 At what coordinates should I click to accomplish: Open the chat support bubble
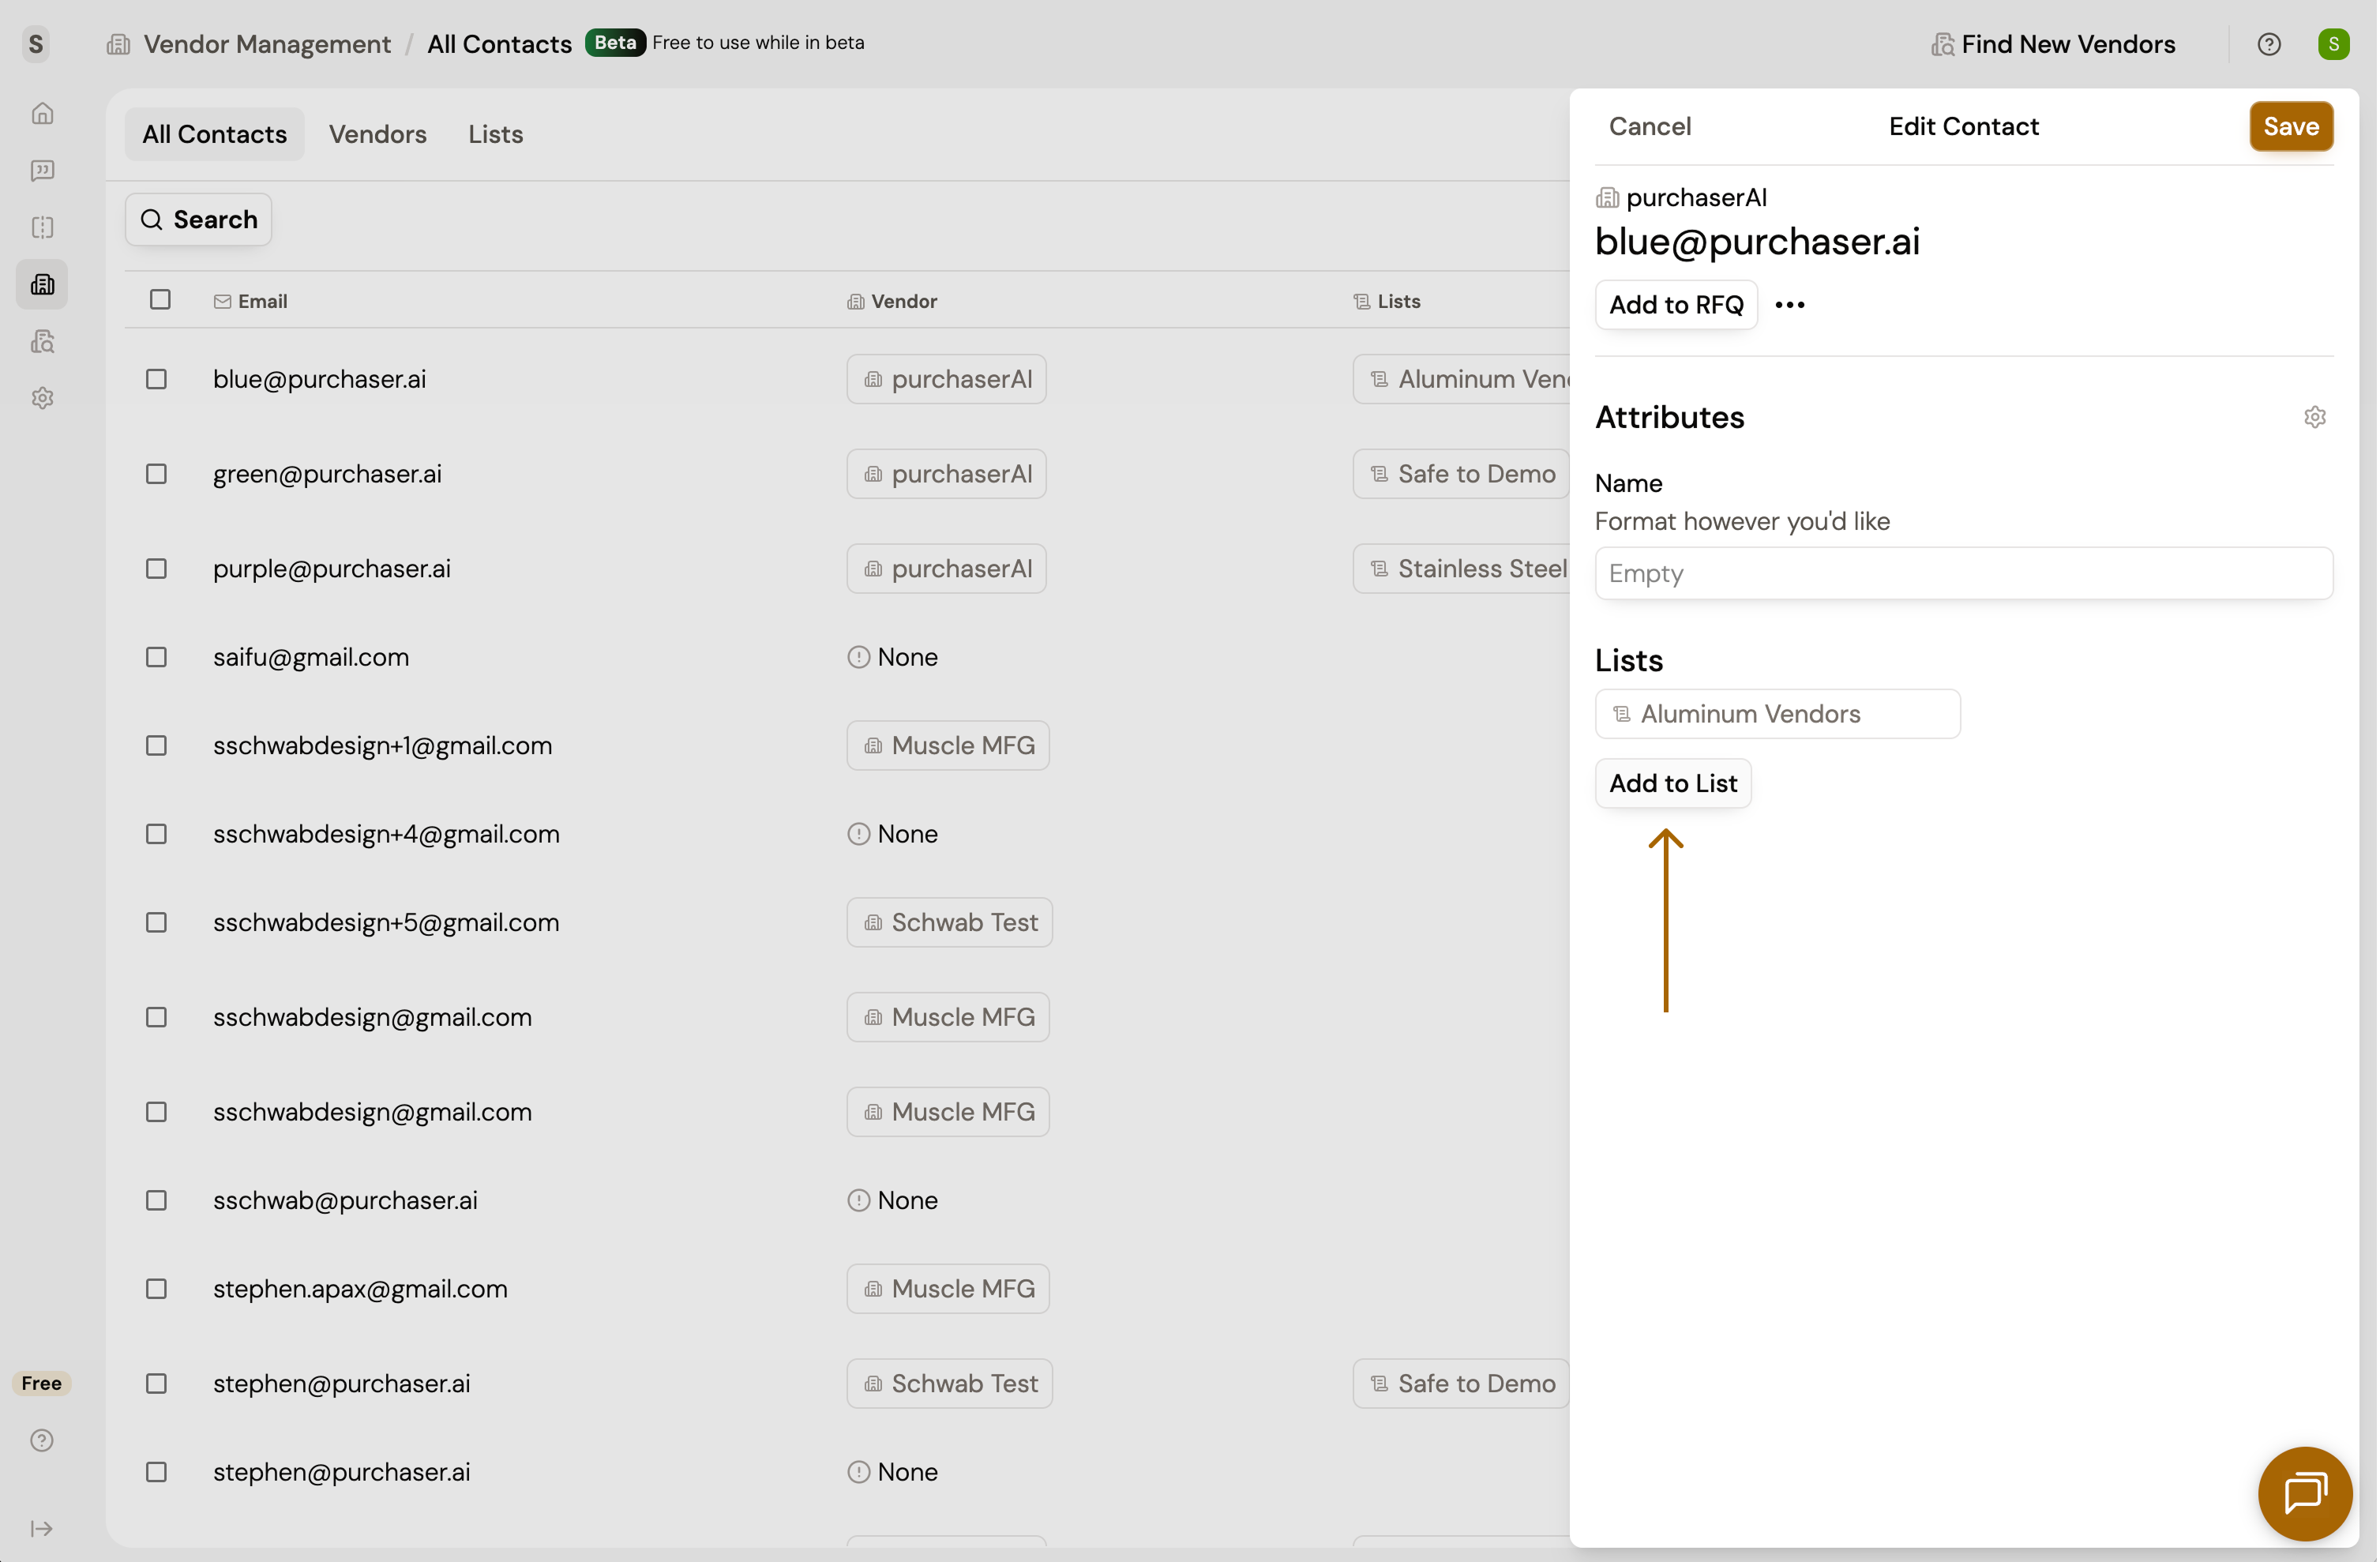pos(2306,1493)
